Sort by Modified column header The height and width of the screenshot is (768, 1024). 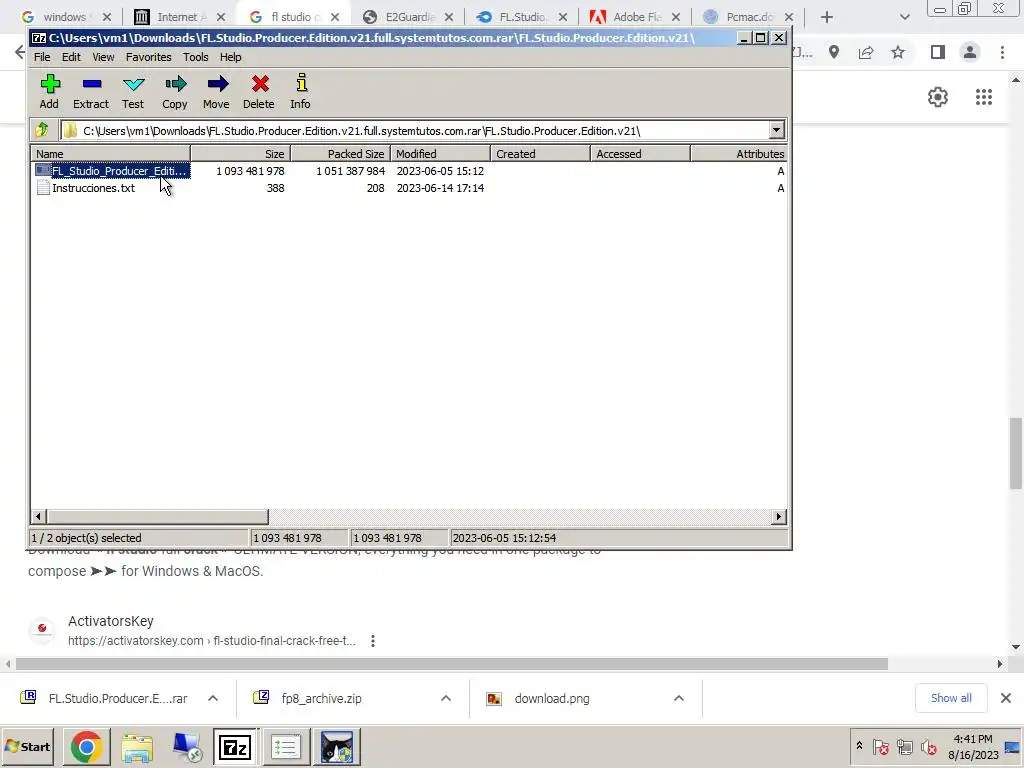tap(440, 153)
